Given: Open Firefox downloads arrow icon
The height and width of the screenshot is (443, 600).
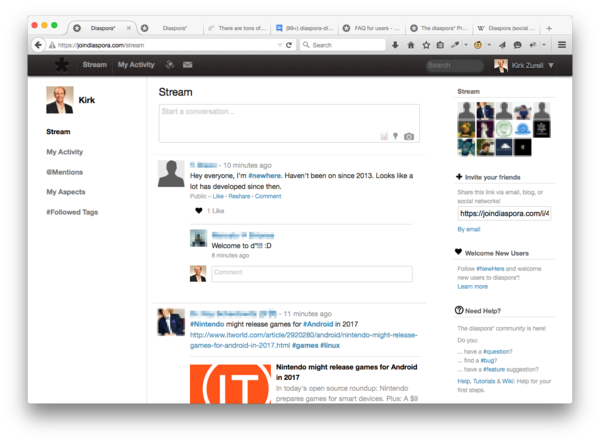Looking at the screenshot, I should pos(395,45).
